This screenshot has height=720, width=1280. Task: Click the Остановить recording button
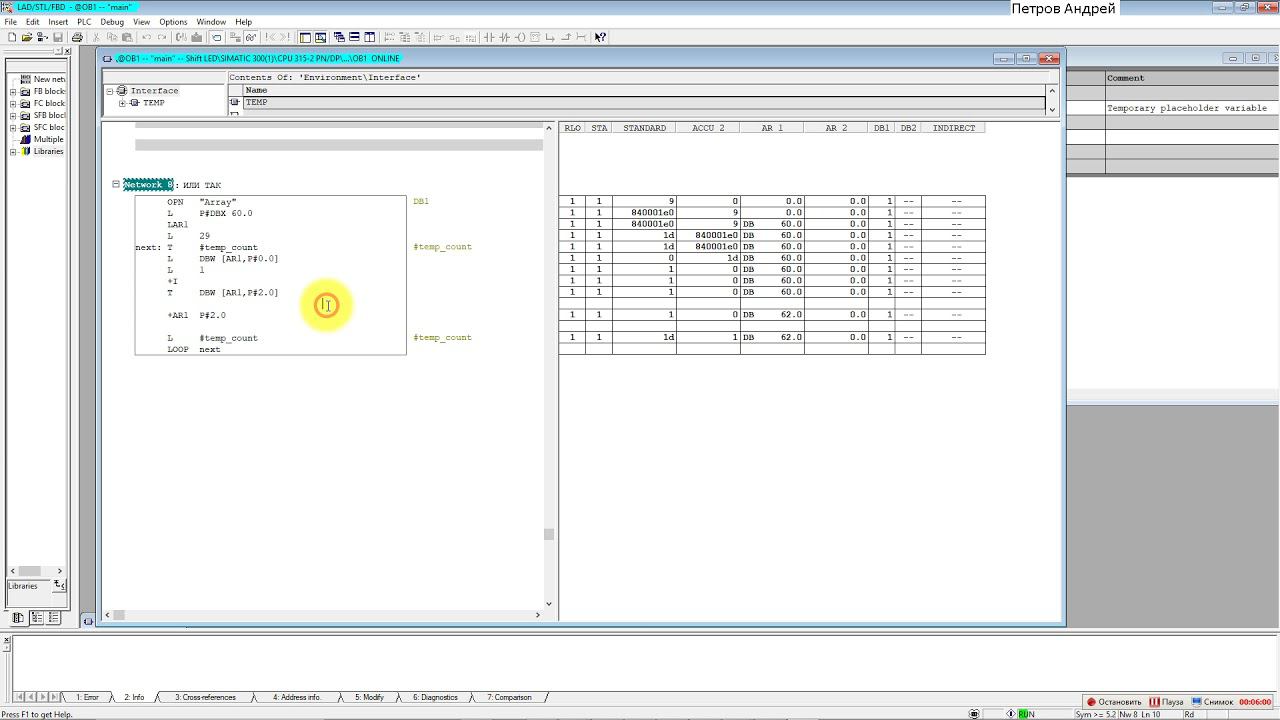[1114, 702]
